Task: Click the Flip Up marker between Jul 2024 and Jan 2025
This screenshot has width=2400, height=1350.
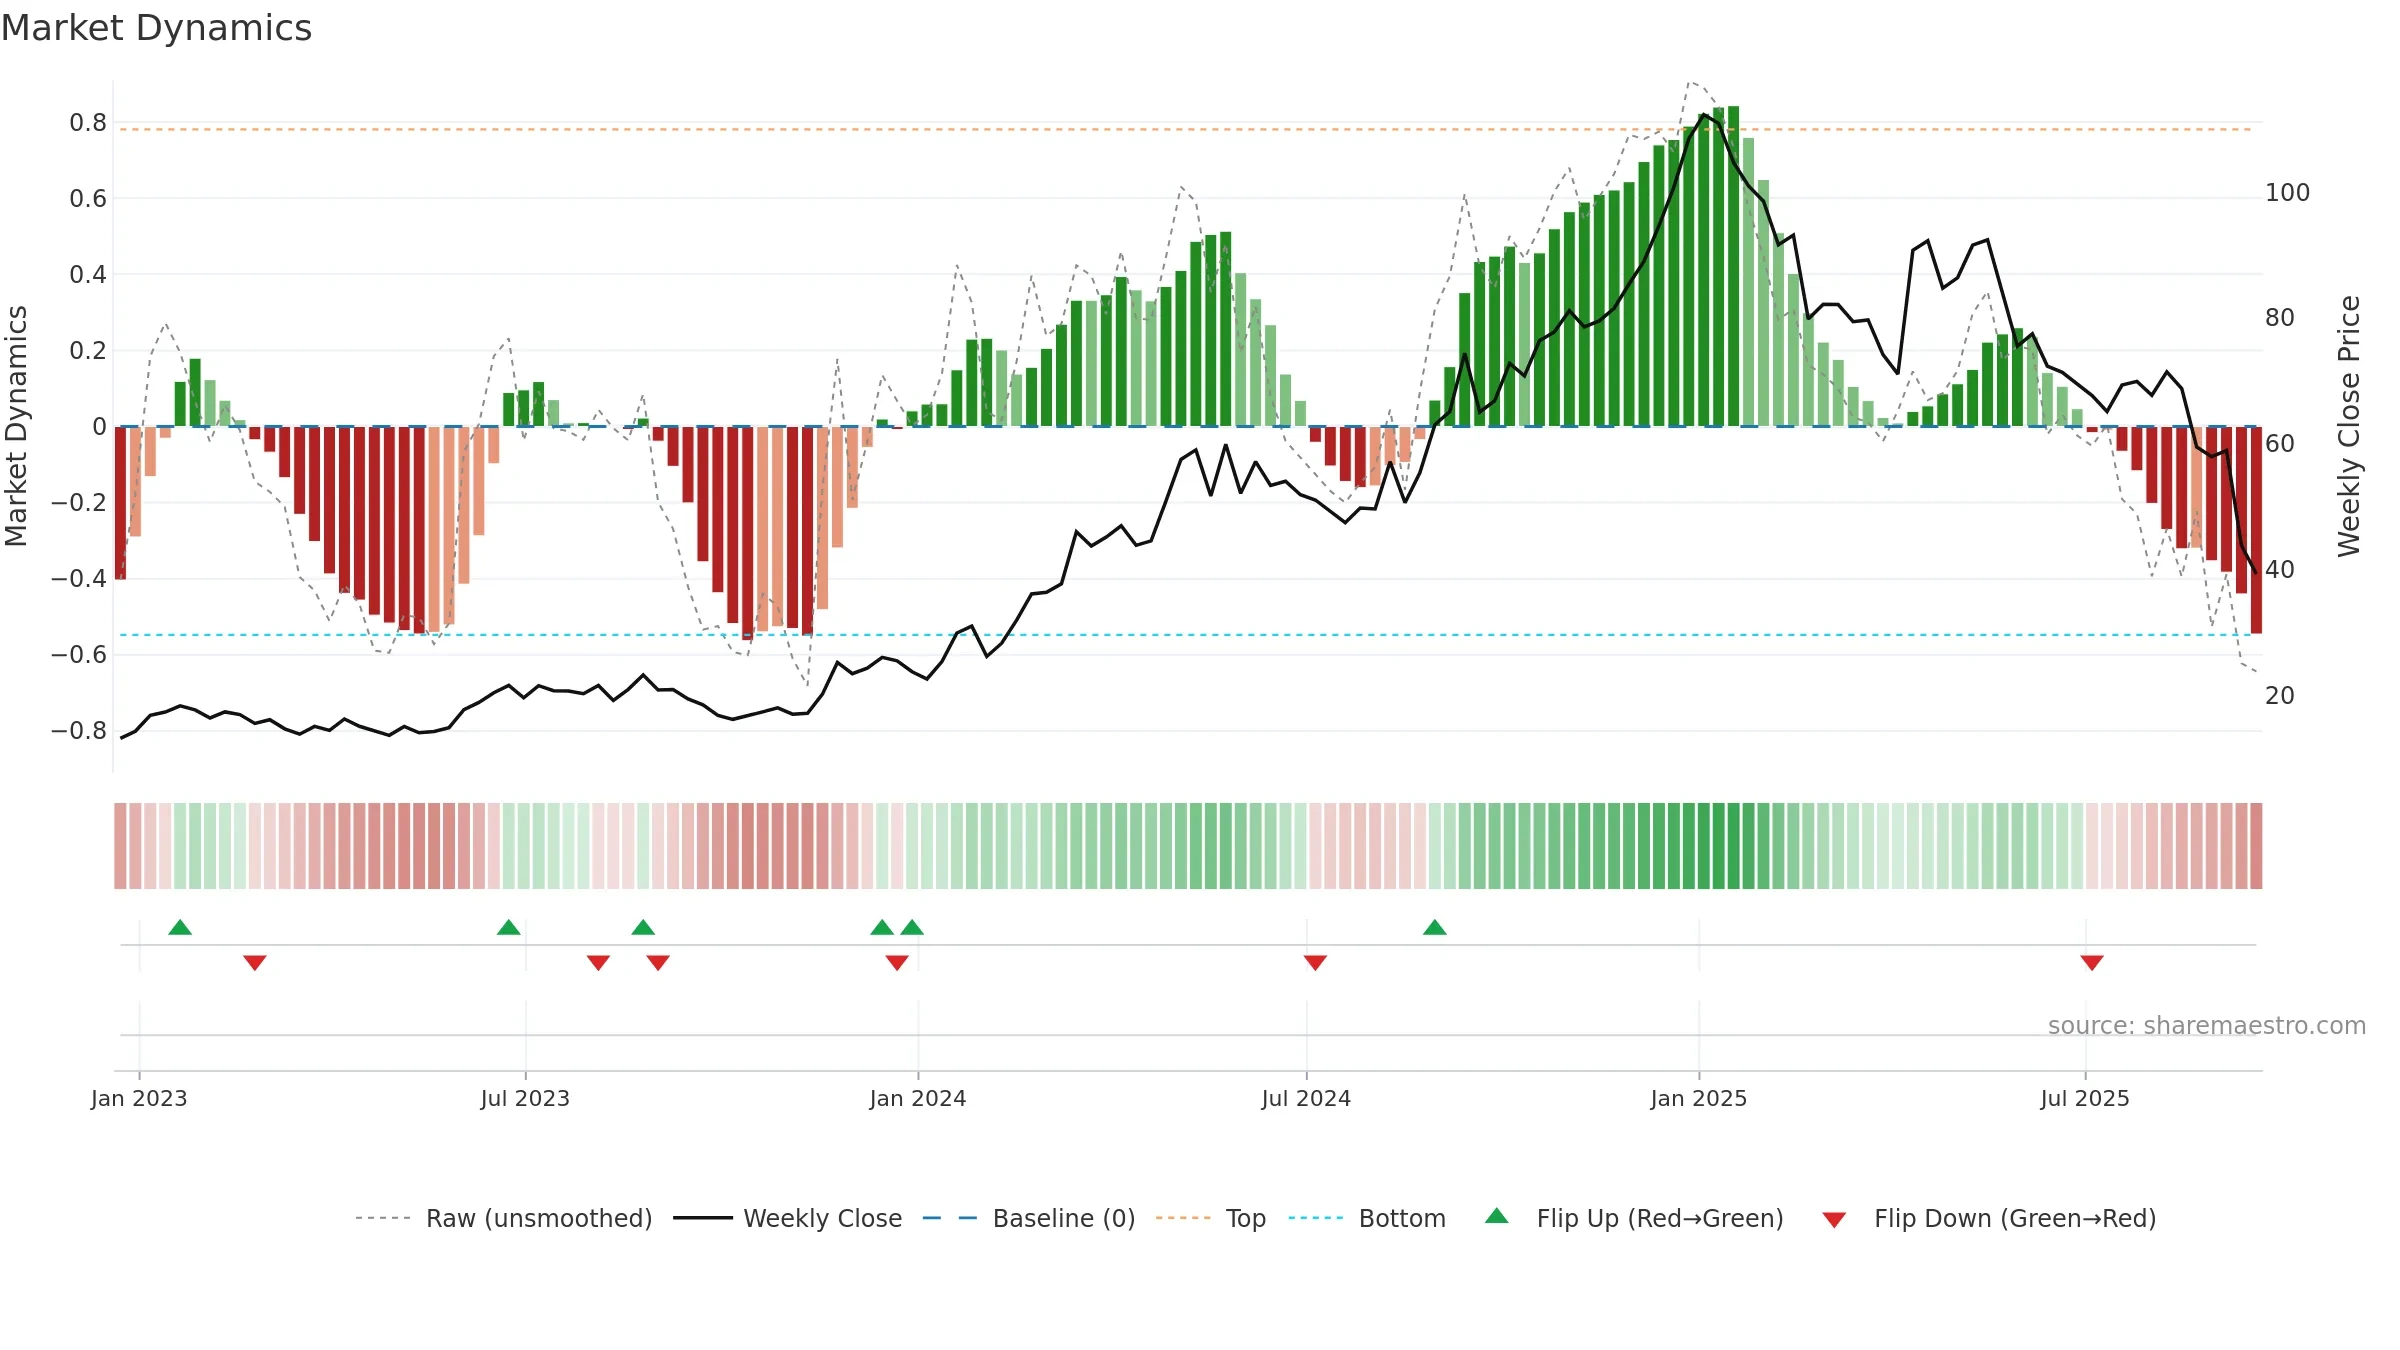Action: pyautogui.click(x=1435, y=927)
